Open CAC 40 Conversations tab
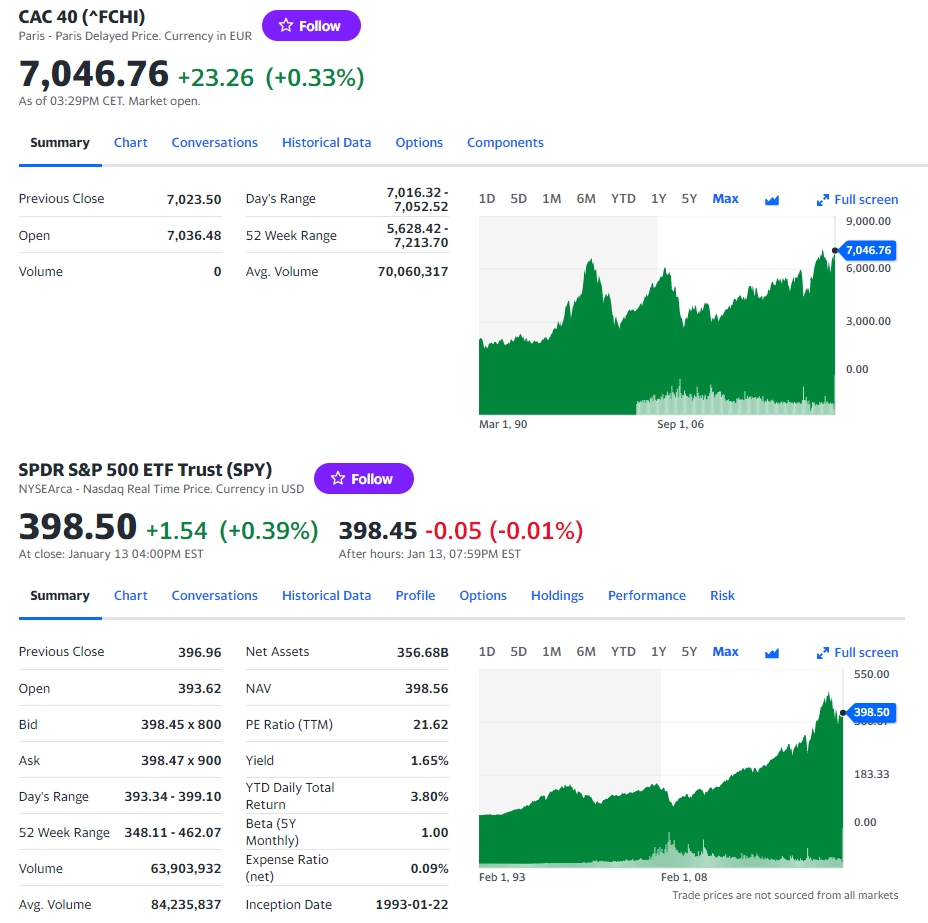 pos(214,143)
